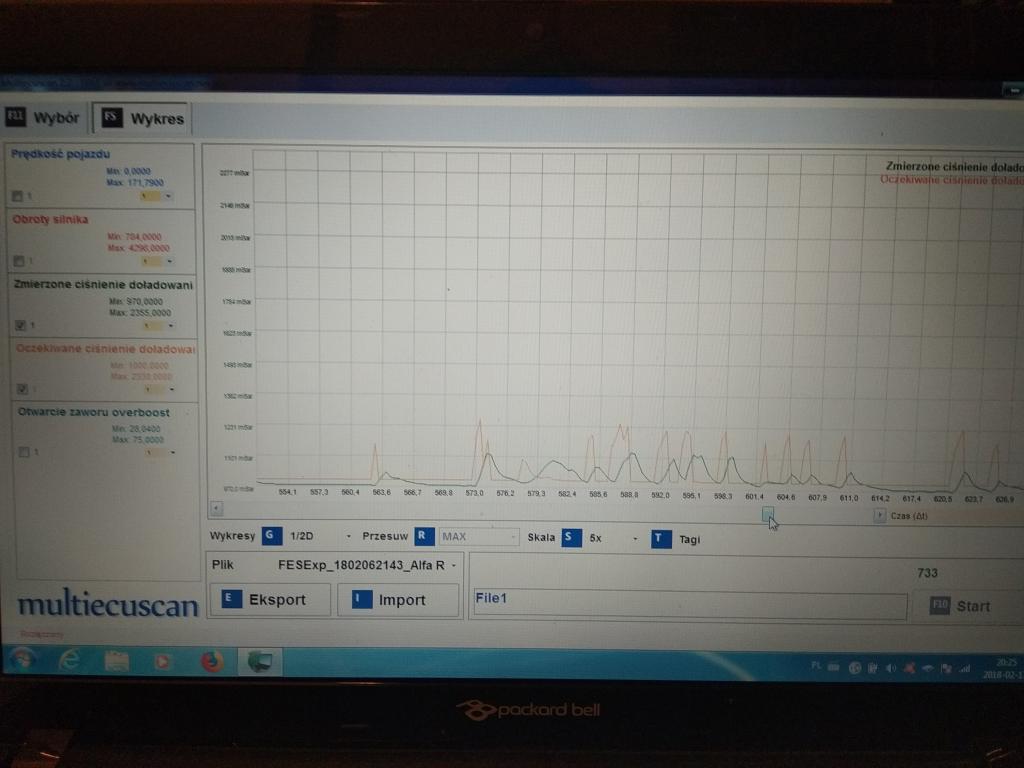Click the F10 icon beside Start
Screen dimensions: 1024x768
pos(940,605)
